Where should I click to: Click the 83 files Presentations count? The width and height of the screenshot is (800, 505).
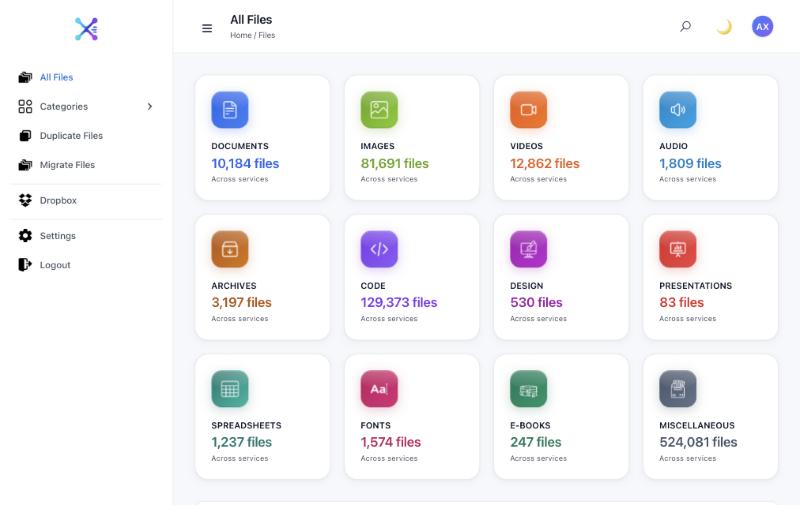pos(682,302)
